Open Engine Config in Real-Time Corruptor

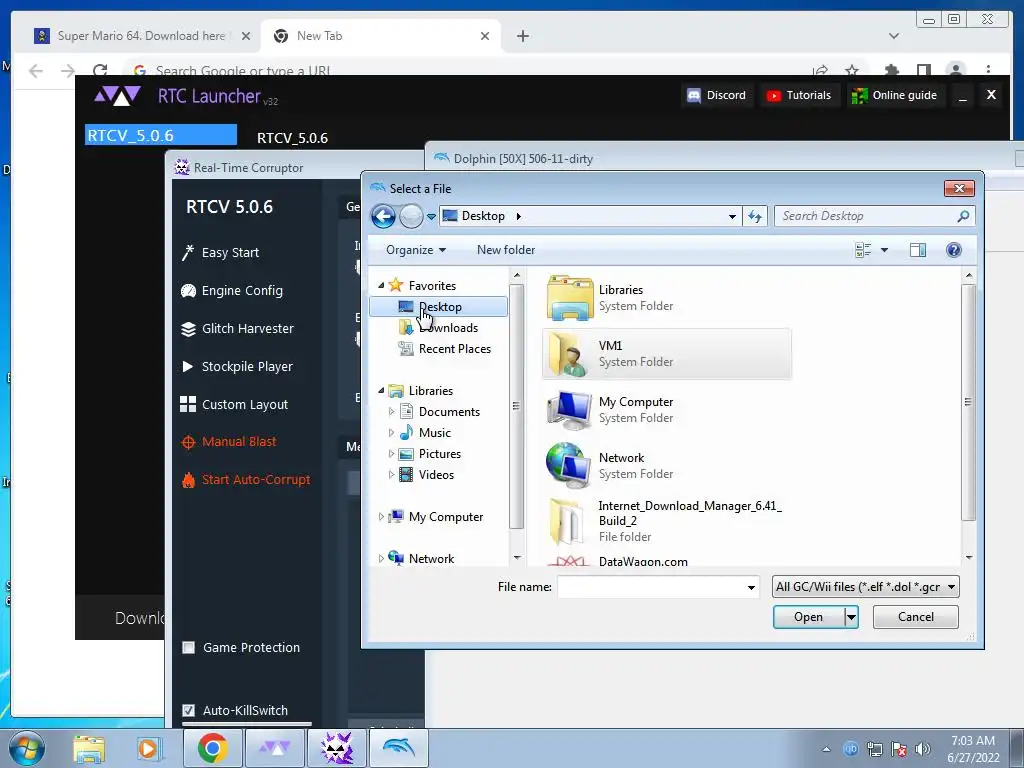click(x=232, y=291)
